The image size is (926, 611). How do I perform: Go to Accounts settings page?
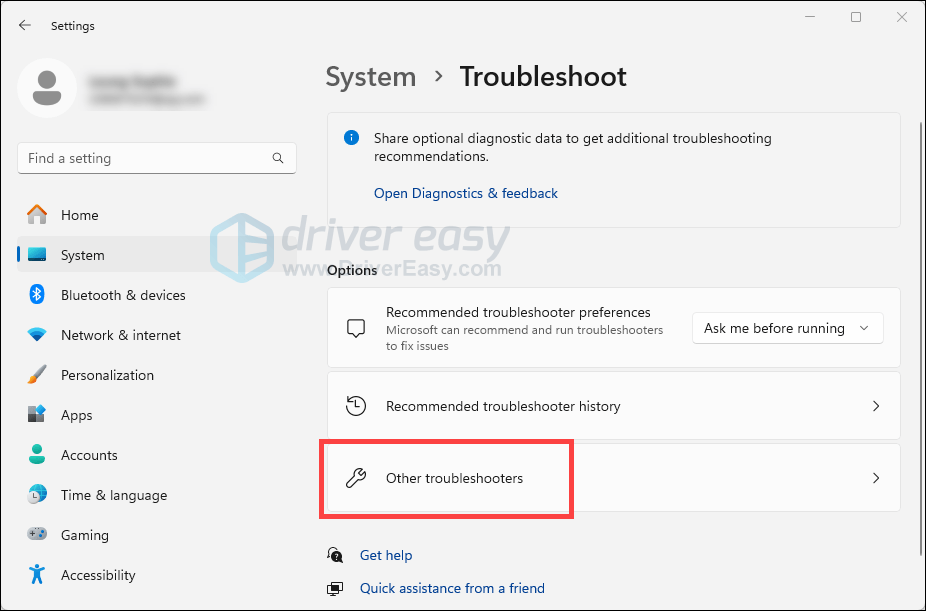coord(89,455)
